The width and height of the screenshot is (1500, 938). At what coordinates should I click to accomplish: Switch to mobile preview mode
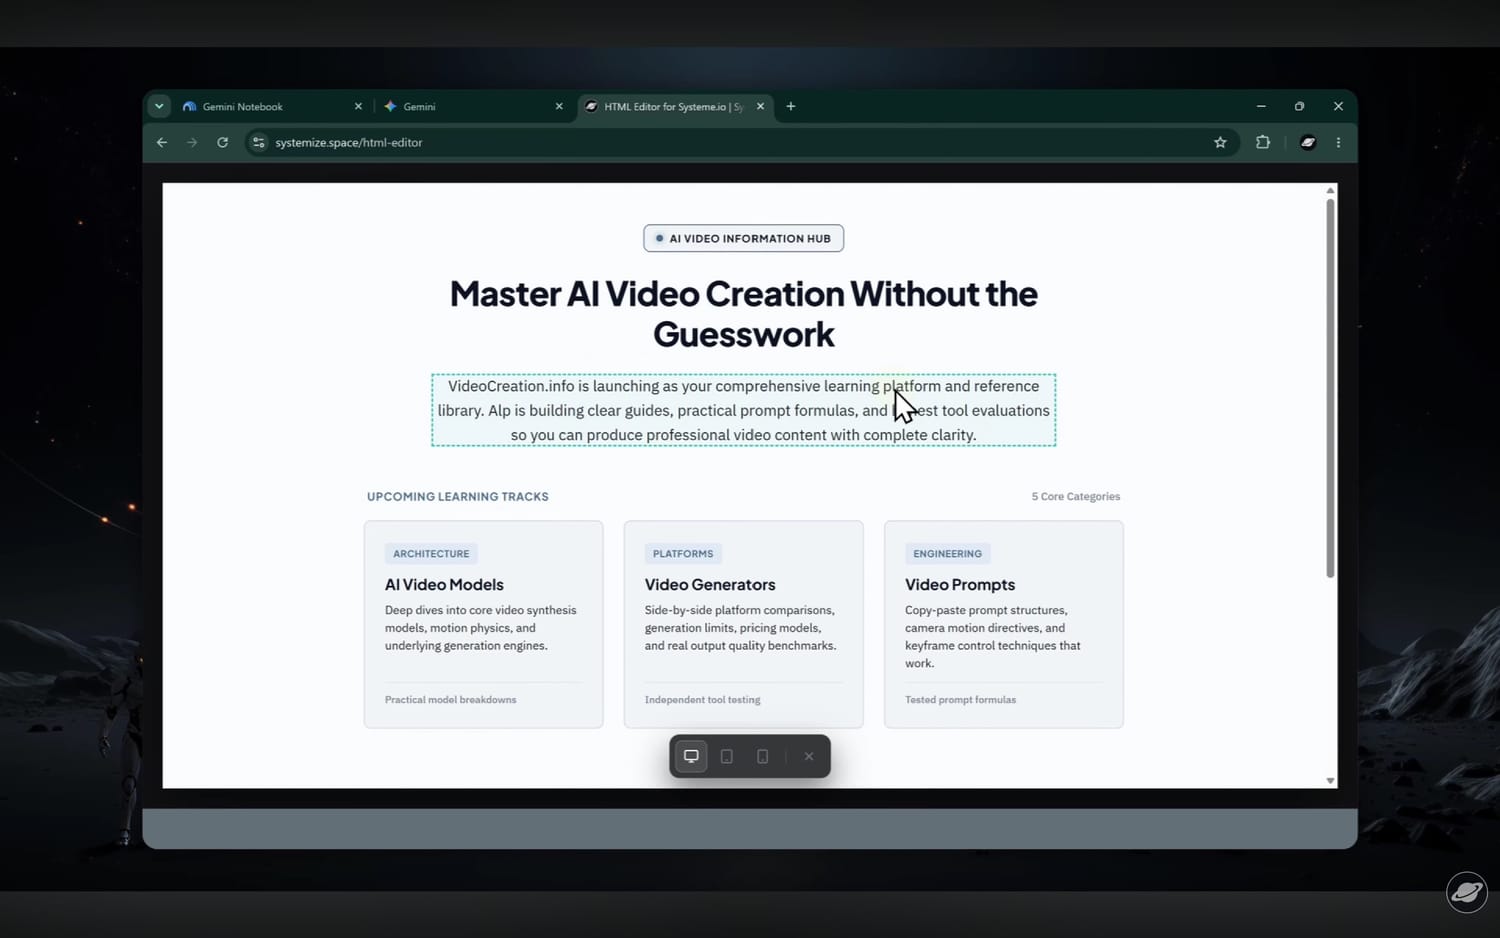(x=762, y=756)
